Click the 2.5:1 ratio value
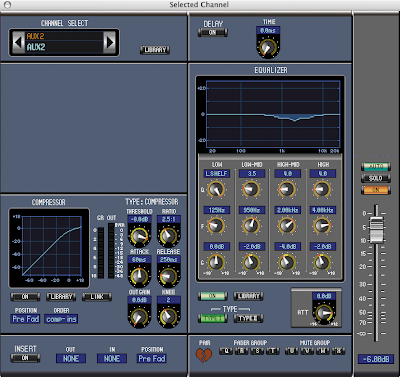 tap(169, 219)
